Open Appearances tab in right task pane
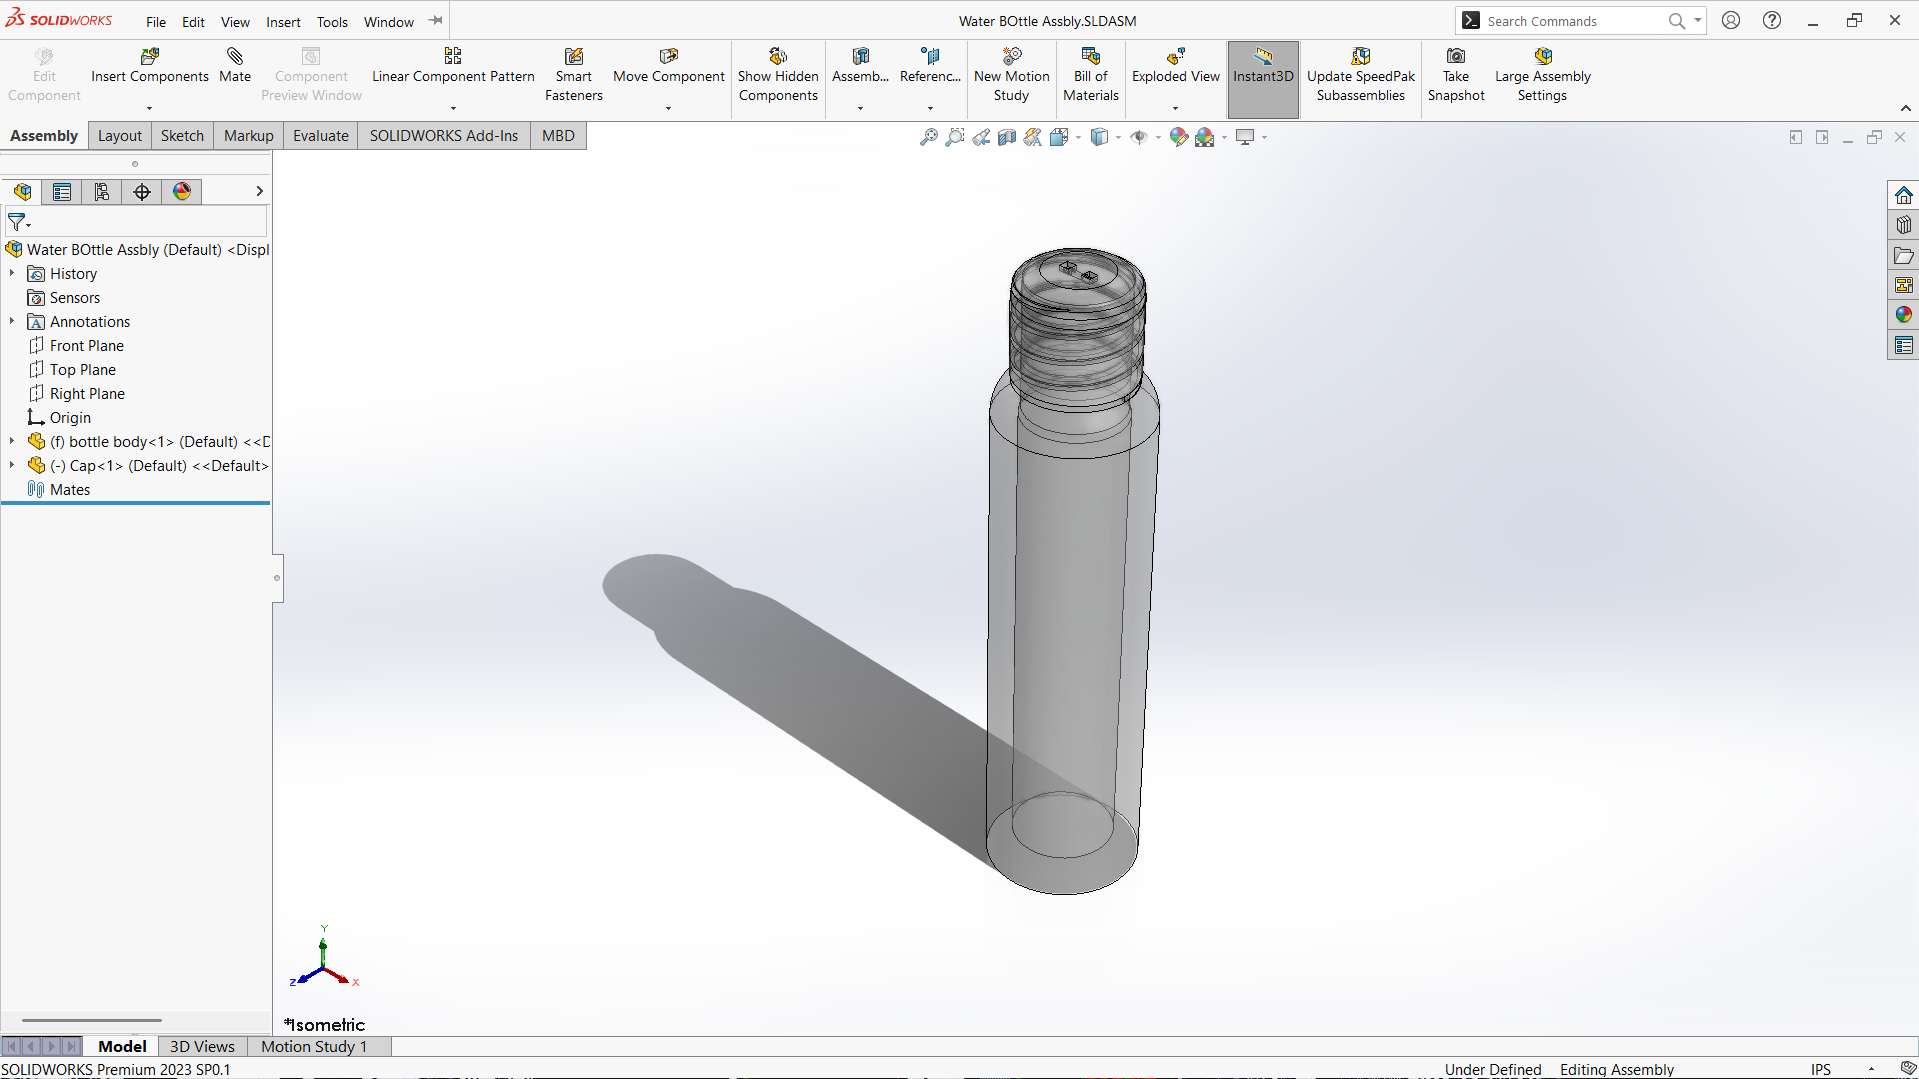The width and height of the screenshot is (1919, 1079). (x=1903, y=315)
